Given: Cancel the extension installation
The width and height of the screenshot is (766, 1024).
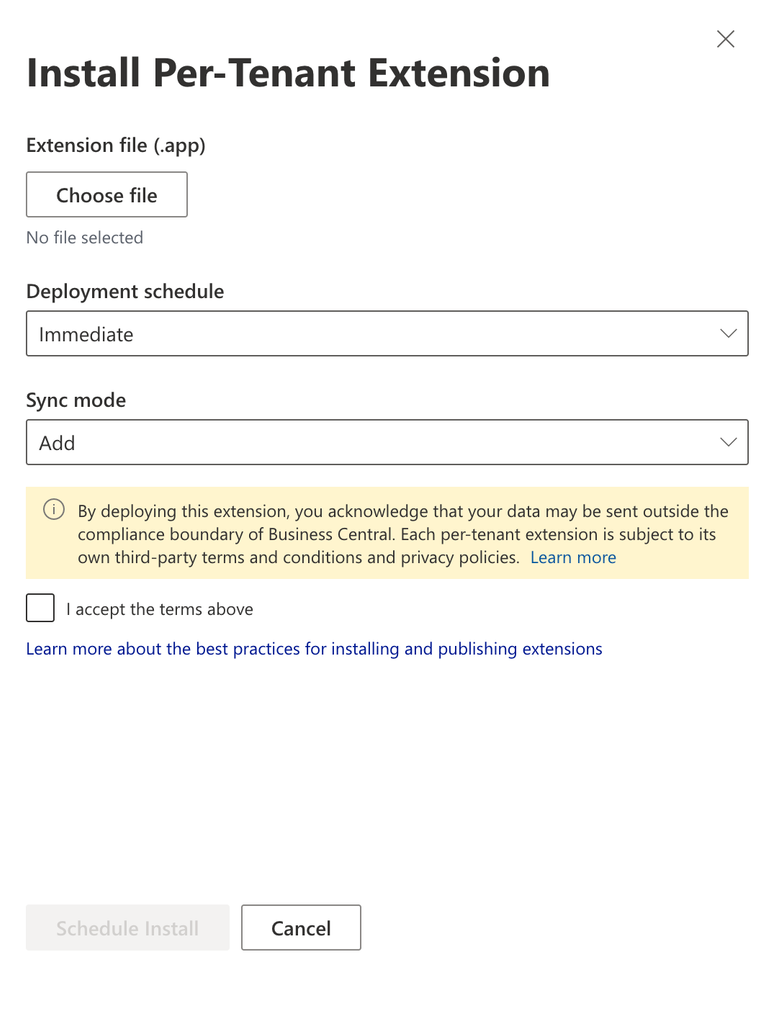Looking at the screenshot, I should click(x=301, y=928).
